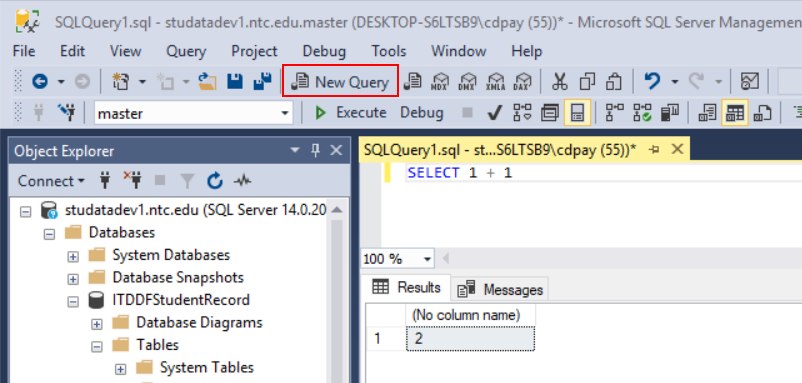802x383 pixels.
Task: Start a DMX query from the toolbar
Action: tap(467, 82)
